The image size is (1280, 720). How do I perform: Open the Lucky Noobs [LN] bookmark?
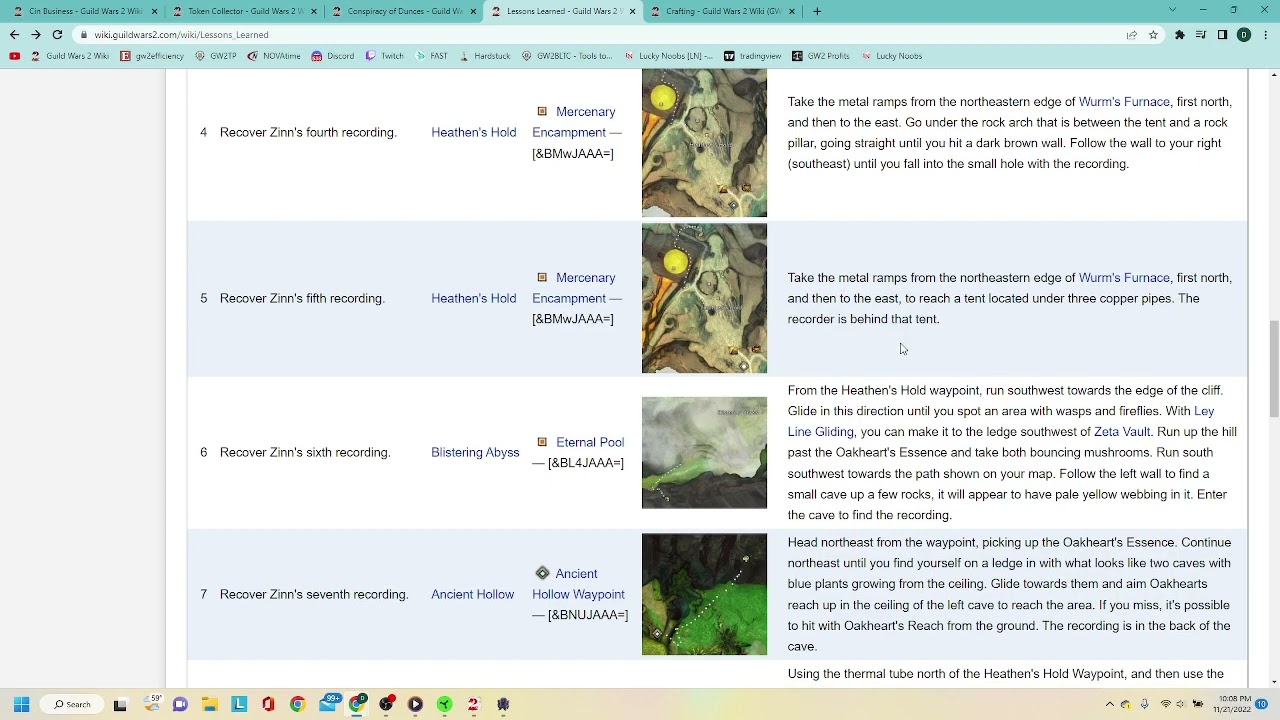click(x=668, y=56)
